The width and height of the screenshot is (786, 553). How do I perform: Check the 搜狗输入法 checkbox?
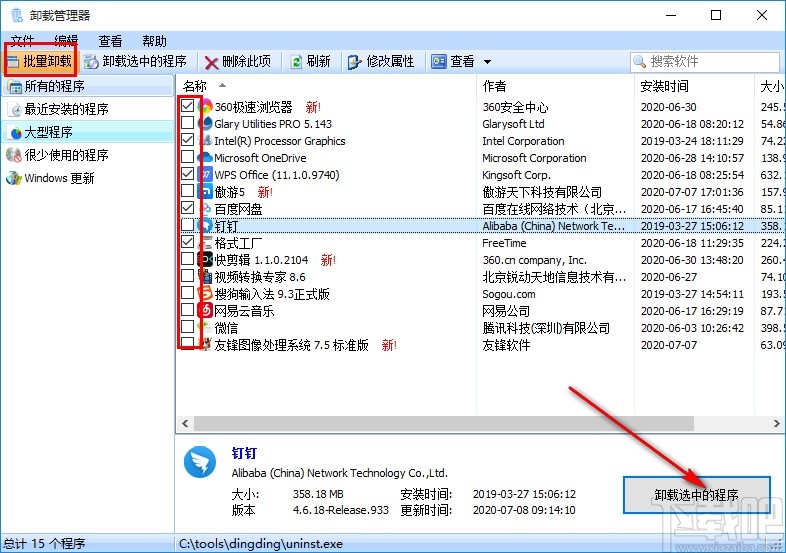click(x=187, y=293)
